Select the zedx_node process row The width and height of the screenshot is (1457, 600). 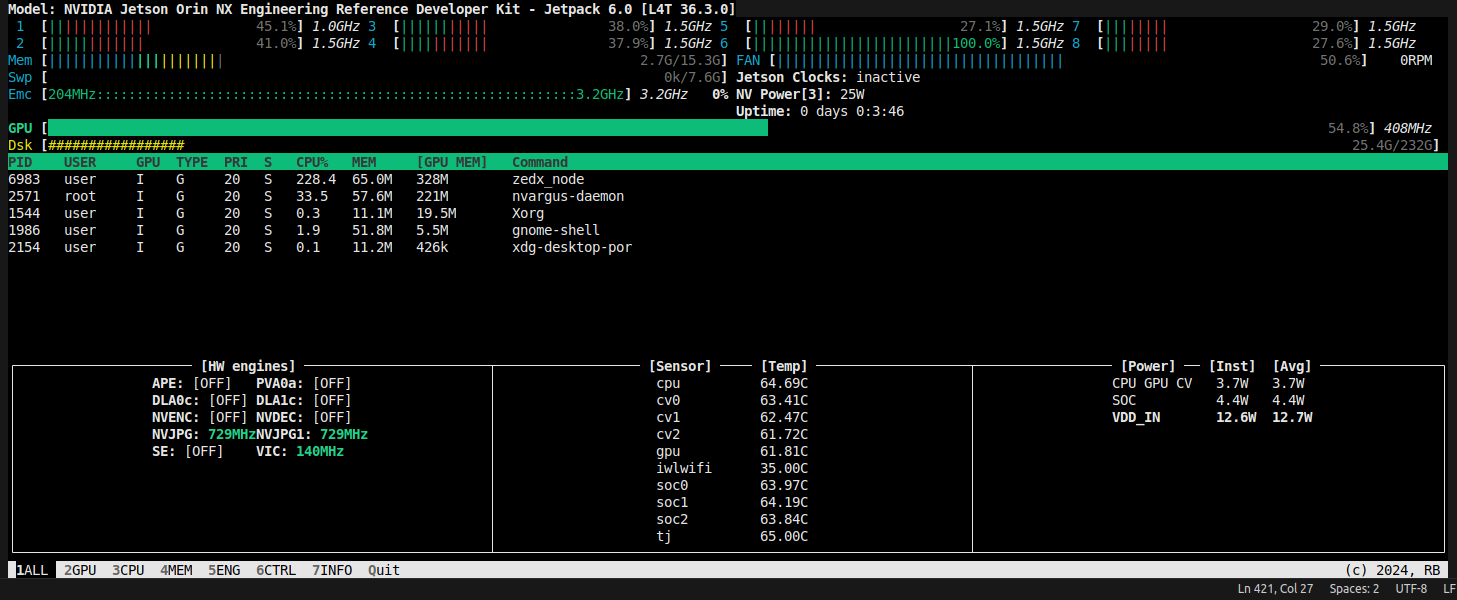pos(728,179)
